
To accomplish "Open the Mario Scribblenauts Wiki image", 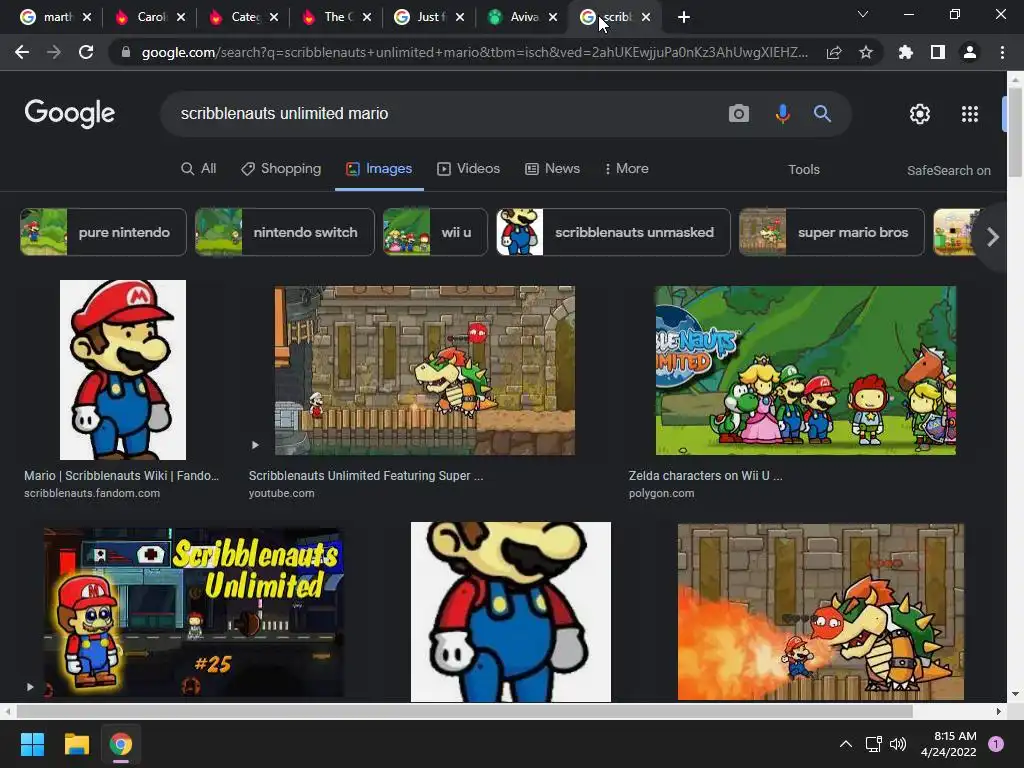I will tap(123, 370).
